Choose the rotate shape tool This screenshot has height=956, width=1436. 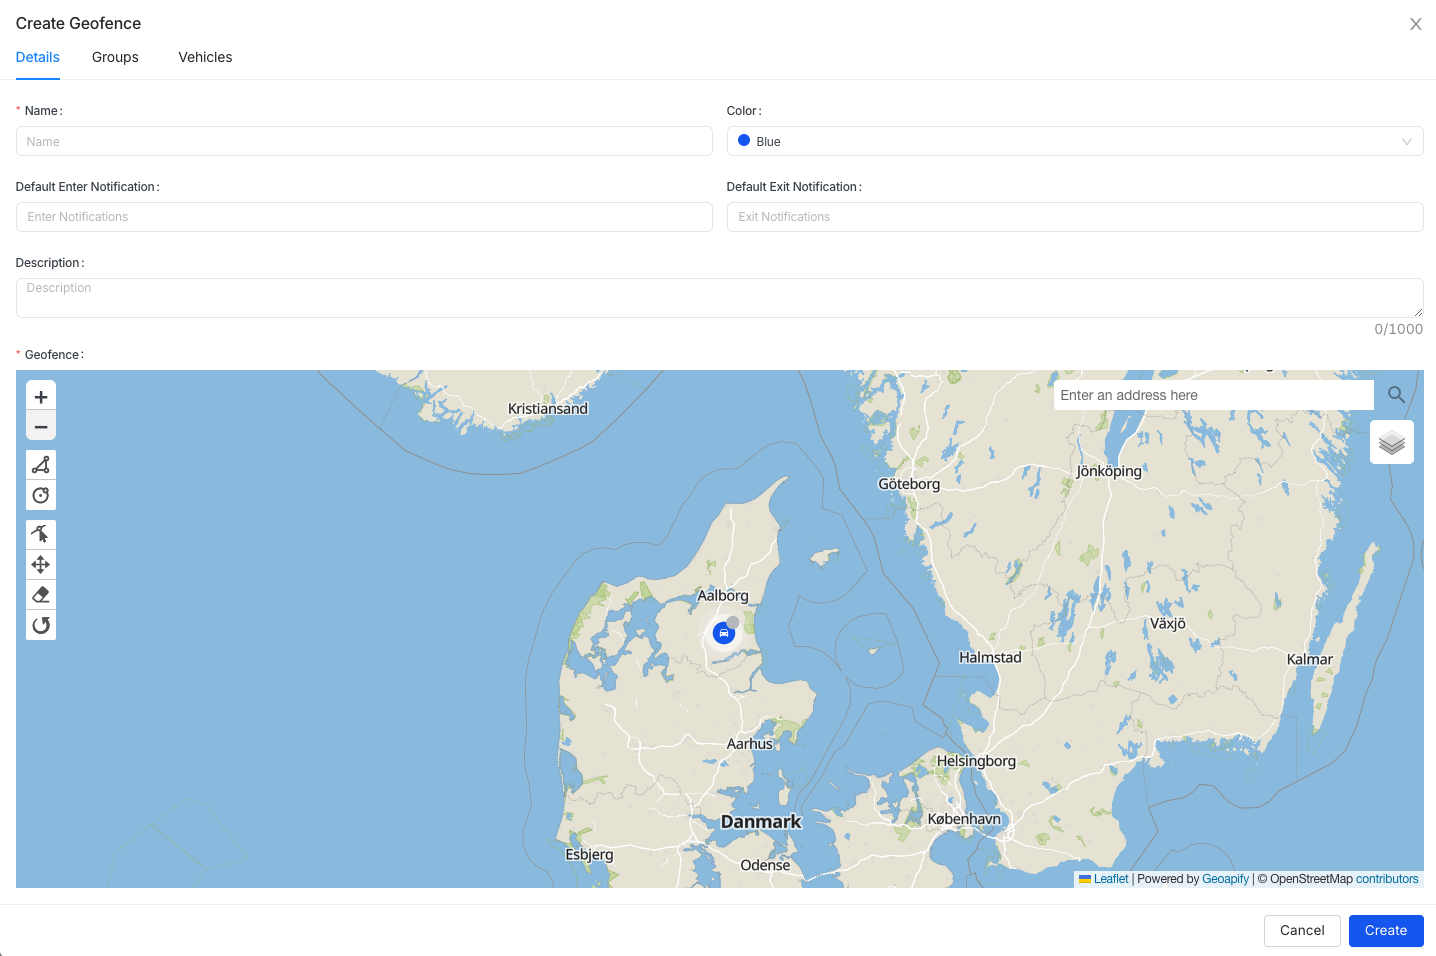(41, 625)
